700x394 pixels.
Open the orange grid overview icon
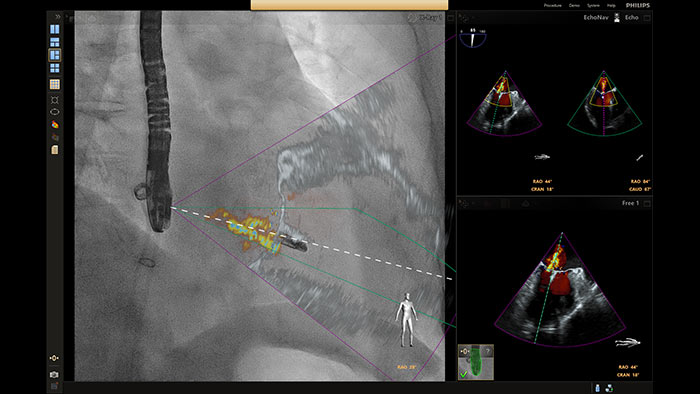pos(54,84)
